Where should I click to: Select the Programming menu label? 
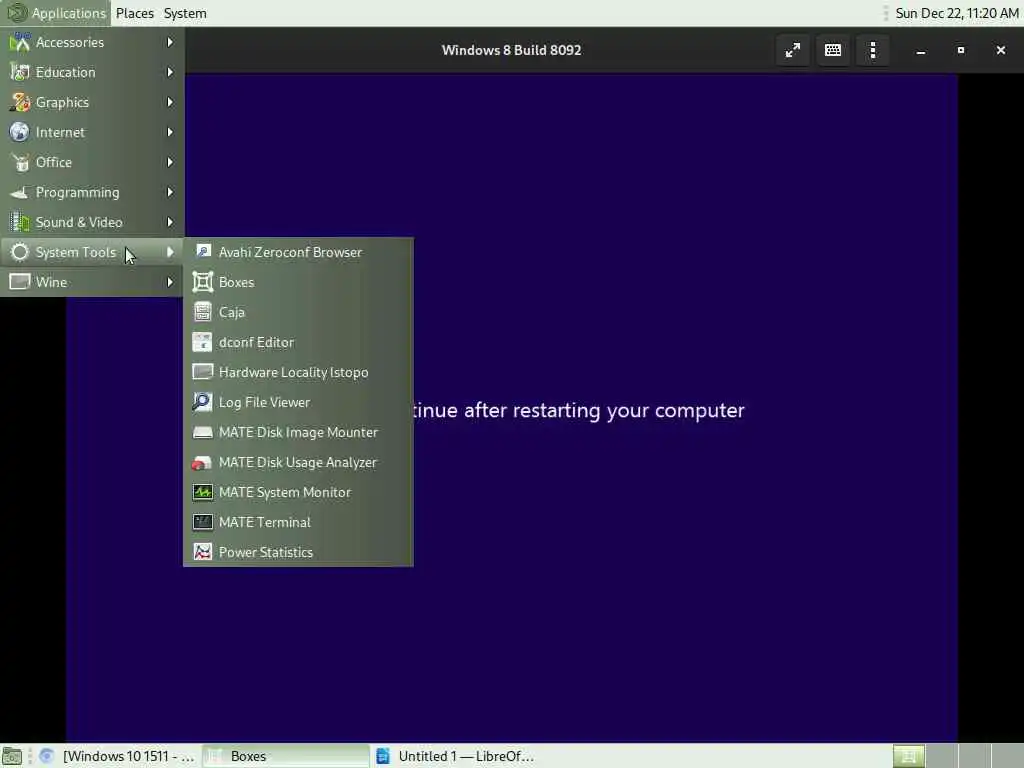tap(78, 193)
